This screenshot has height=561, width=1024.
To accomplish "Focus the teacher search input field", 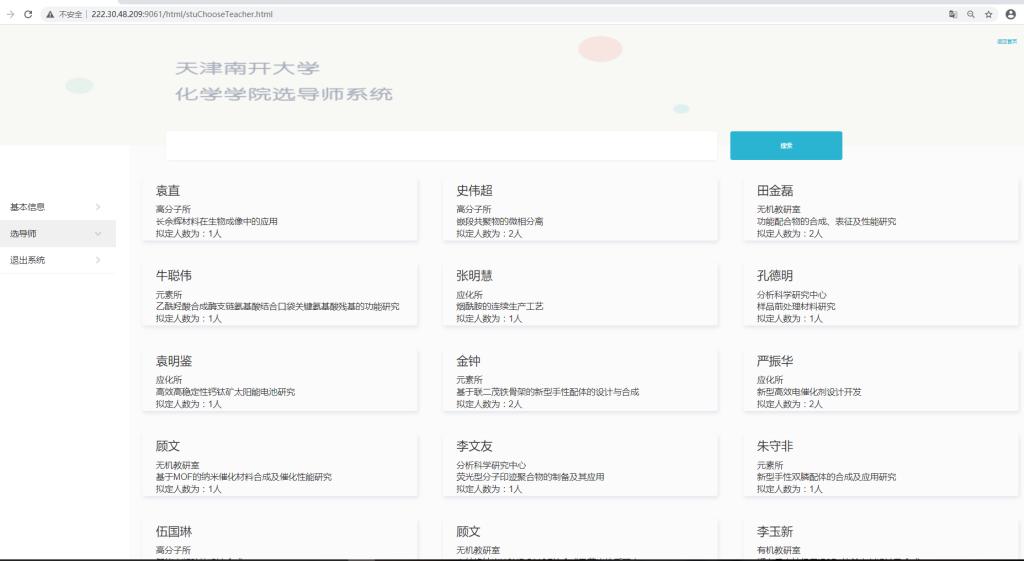I will [x=441, y=146].
